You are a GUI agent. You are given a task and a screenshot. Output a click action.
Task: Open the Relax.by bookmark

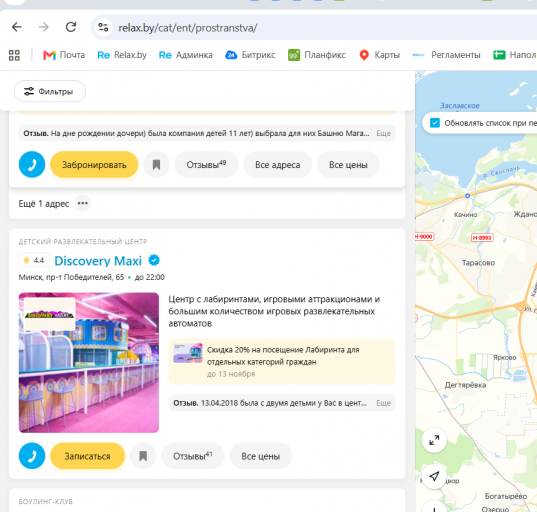tap(122, 55)
